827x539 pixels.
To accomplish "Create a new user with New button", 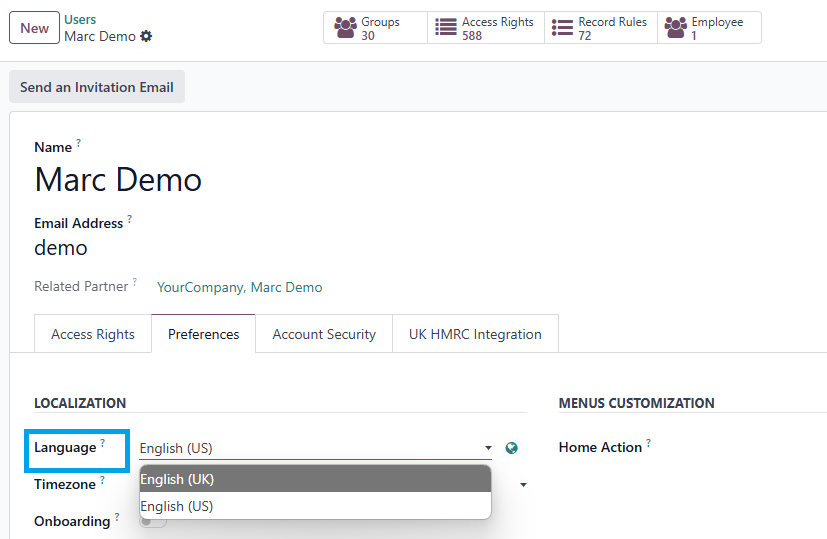I will tap(34, 28).
